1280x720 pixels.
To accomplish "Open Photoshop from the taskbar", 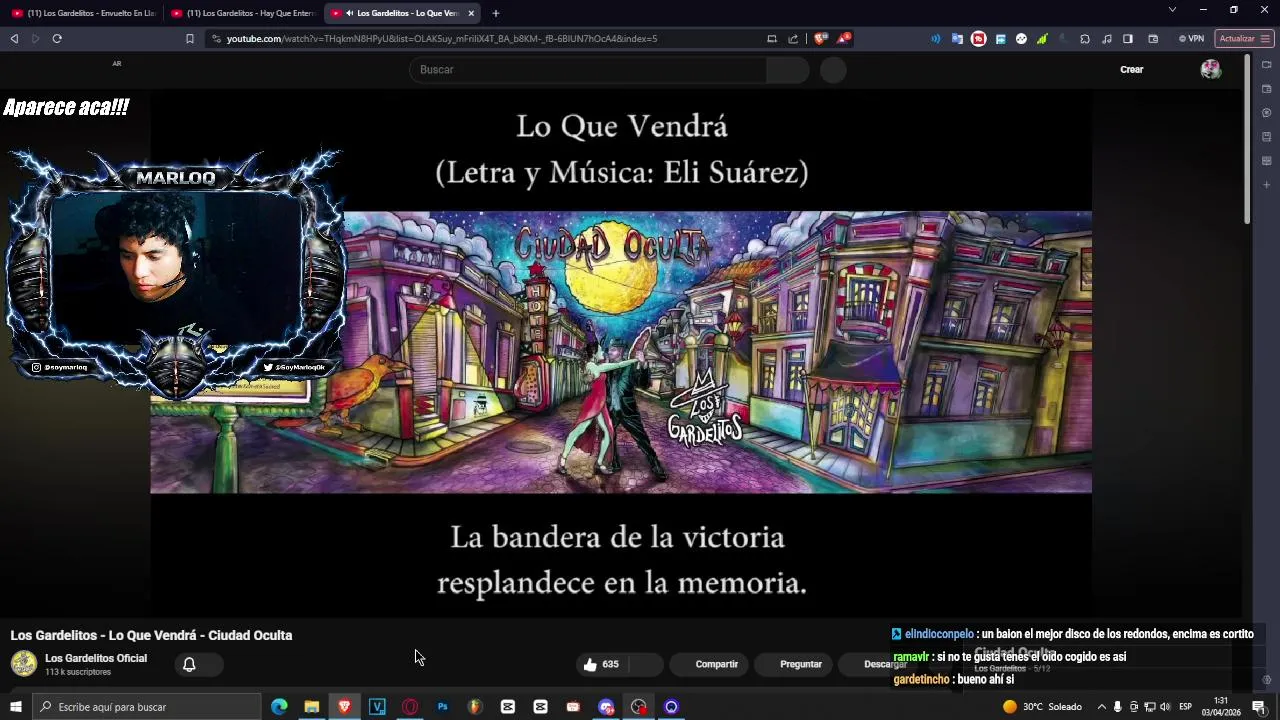I will [x=442, y=707].
